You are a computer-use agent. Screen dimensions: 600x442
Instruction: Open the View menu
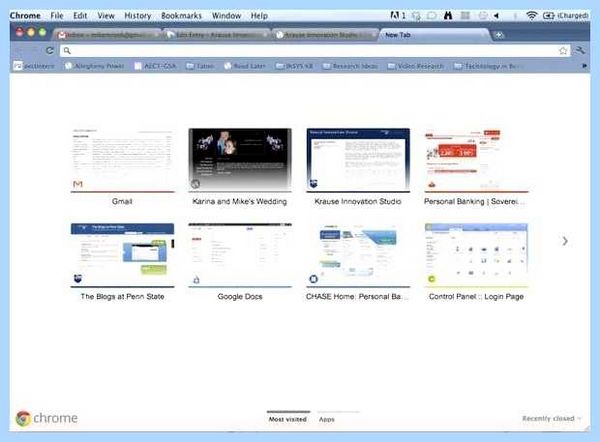point(106,16)
